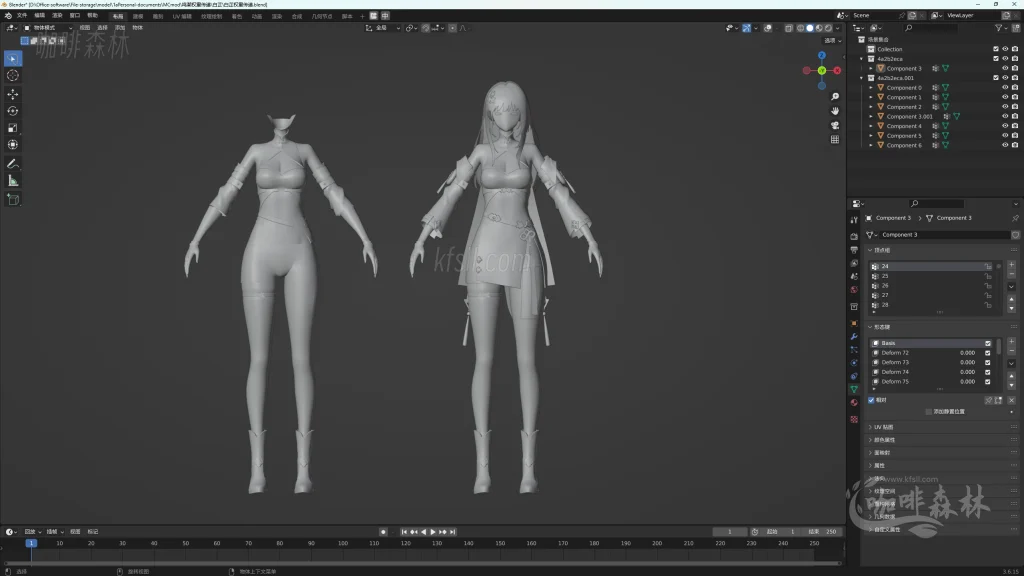The height and width of the screenshot is (576, 1024).
Task: Switch to the Geometry Nodes workspace tab
Action: (321, 16)
